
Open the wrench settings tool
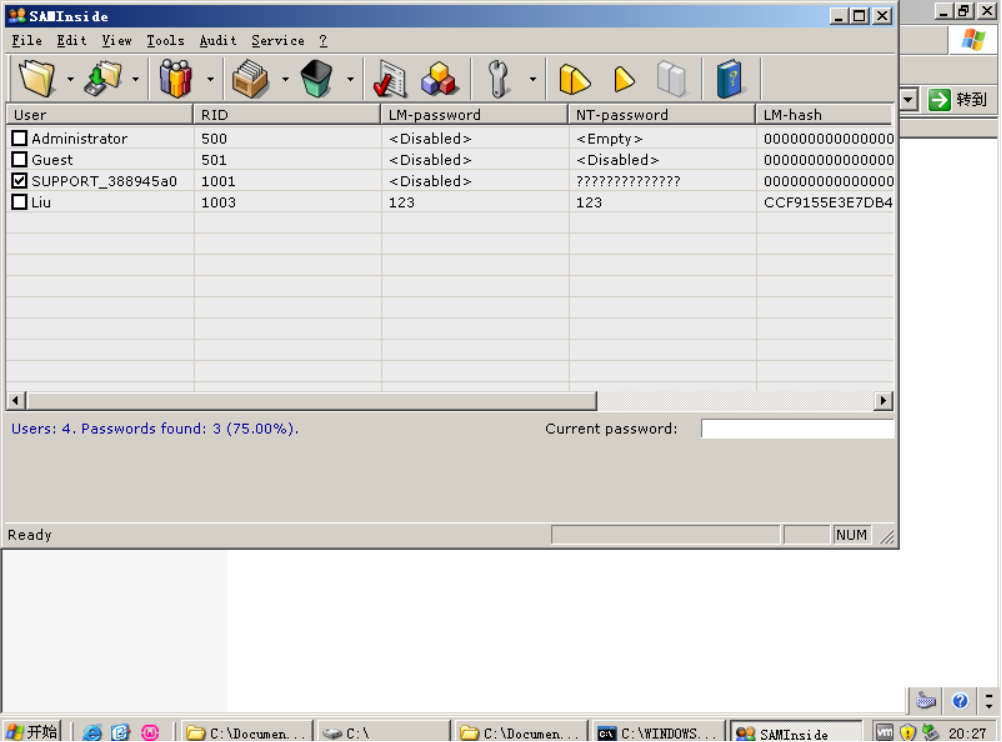pos(498,79)
